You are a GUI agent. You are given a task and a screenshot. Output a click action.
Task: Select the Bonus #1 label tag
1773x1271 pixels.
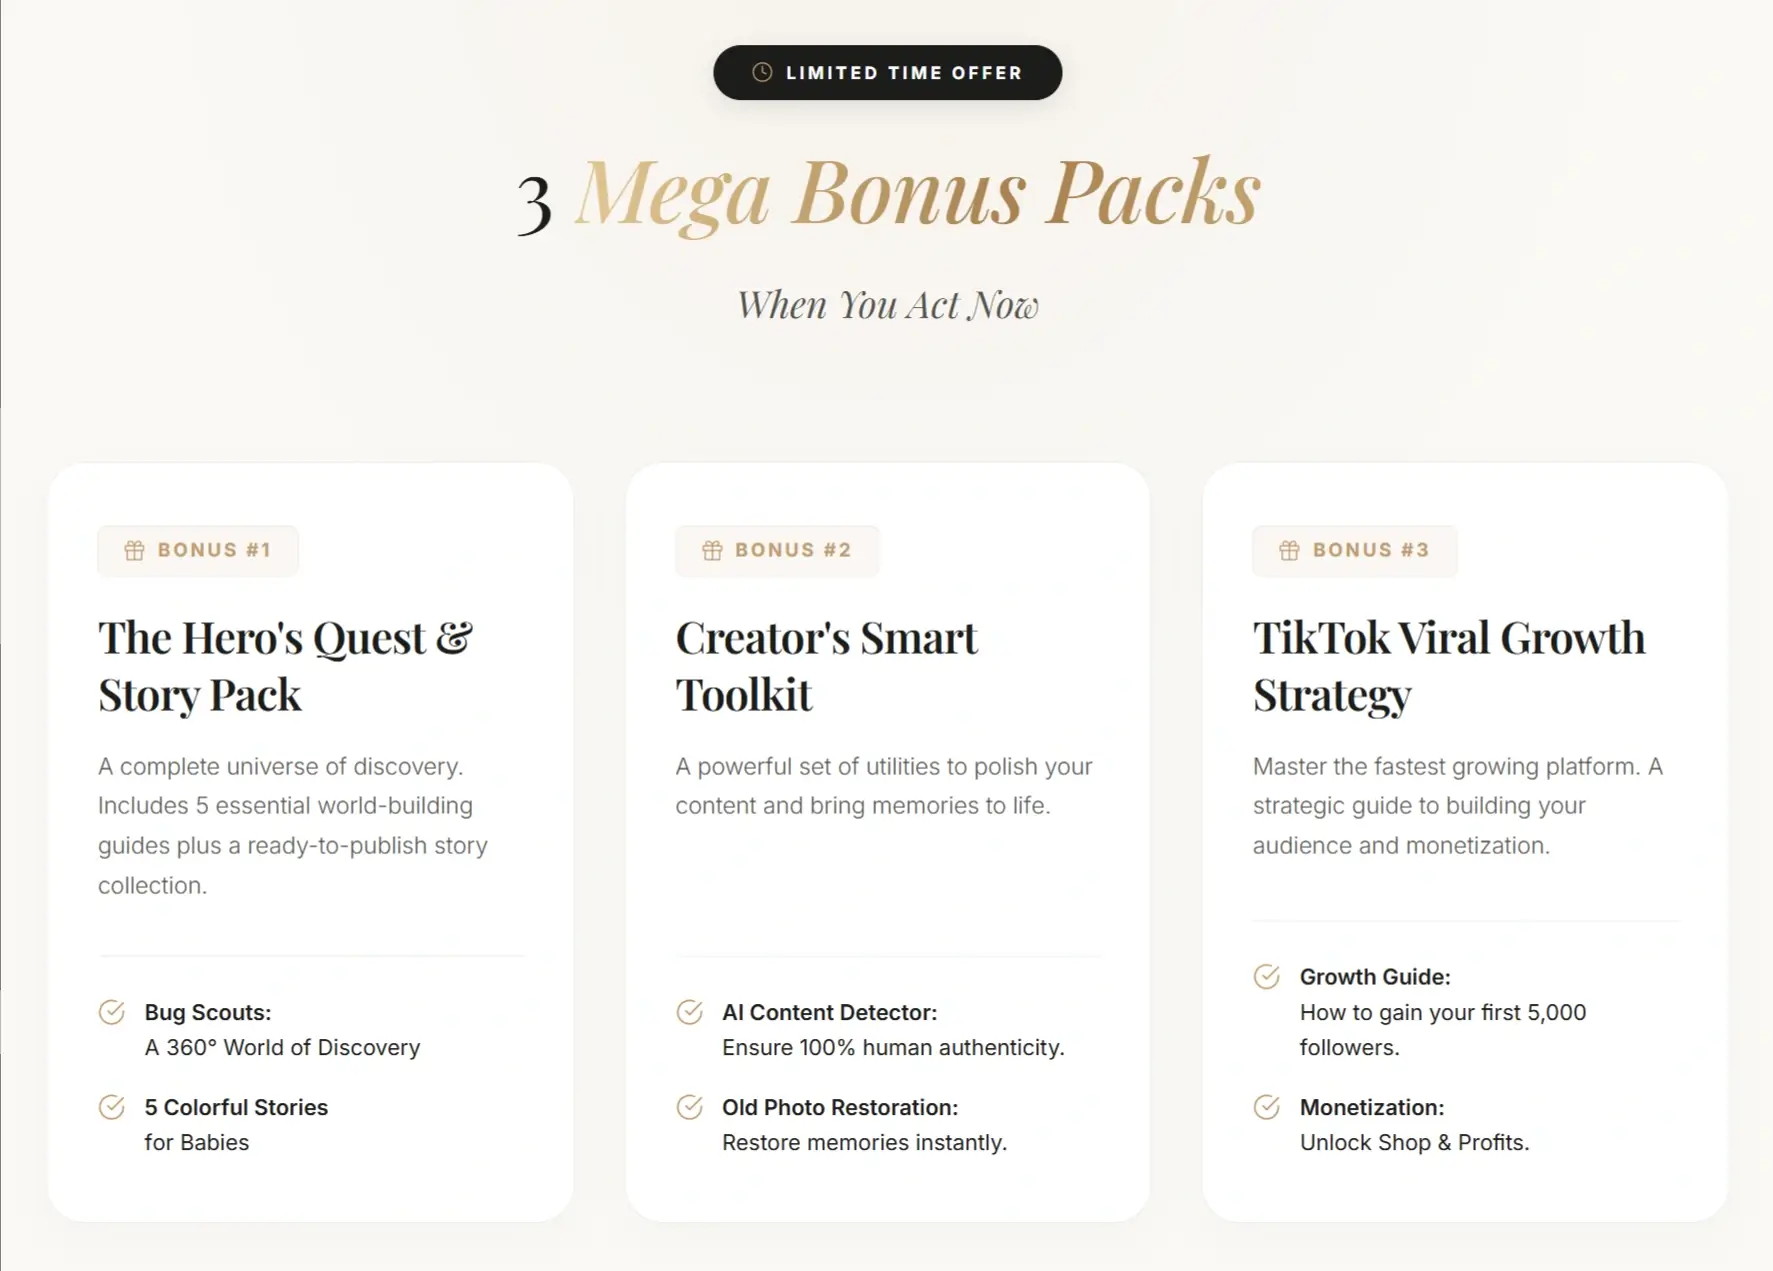pyautogui.click(x=198, y=550)
